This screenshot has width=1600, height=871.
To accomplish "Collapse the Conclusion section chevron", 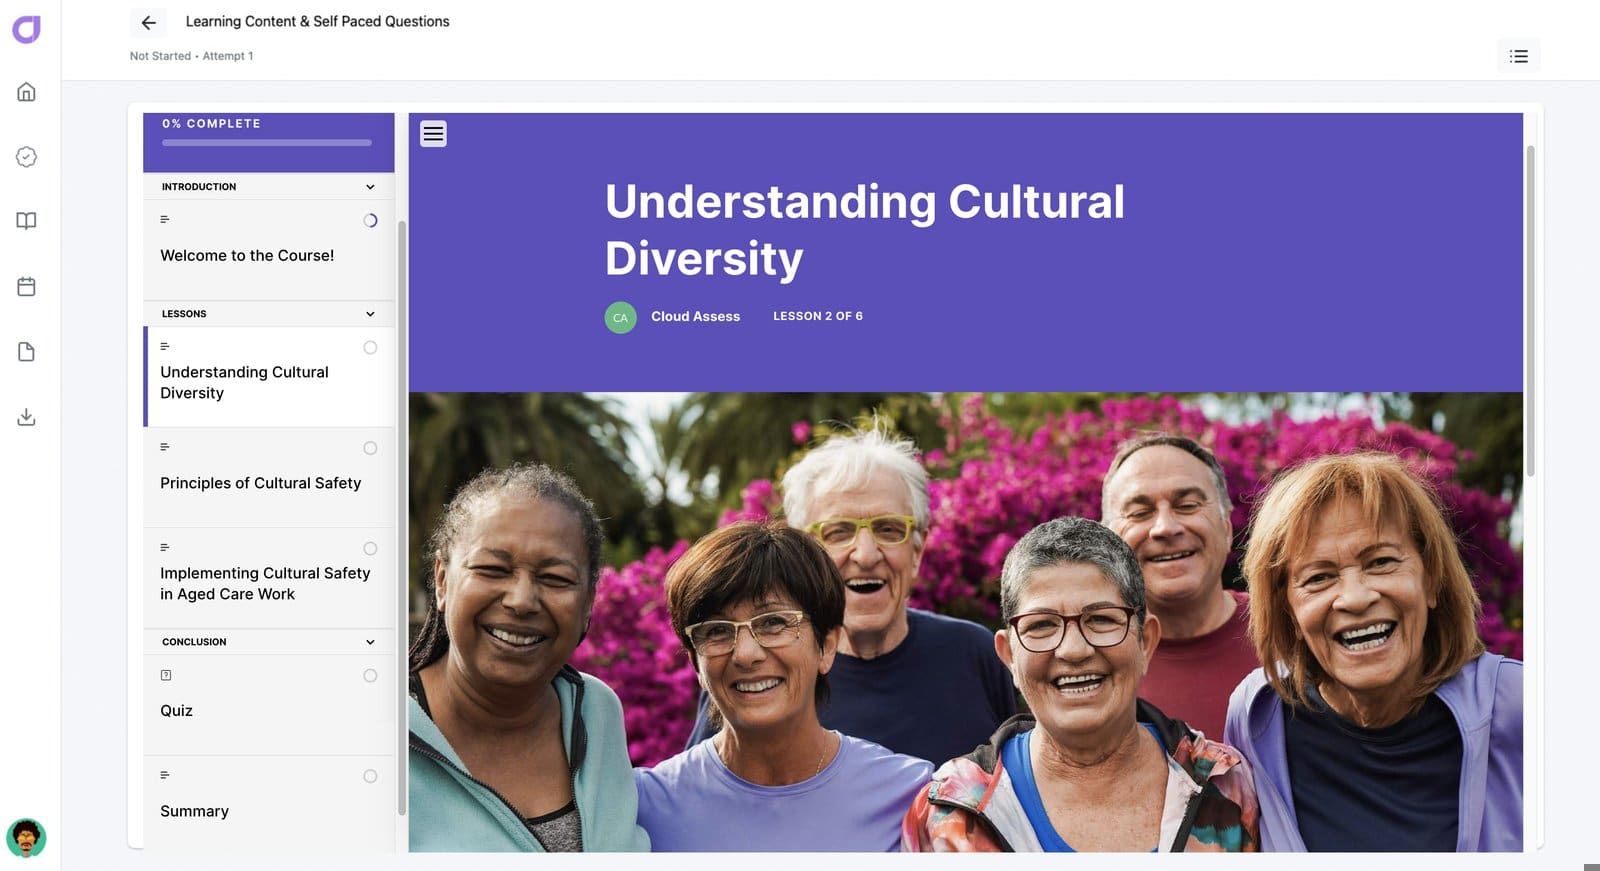I will point(370,642).
